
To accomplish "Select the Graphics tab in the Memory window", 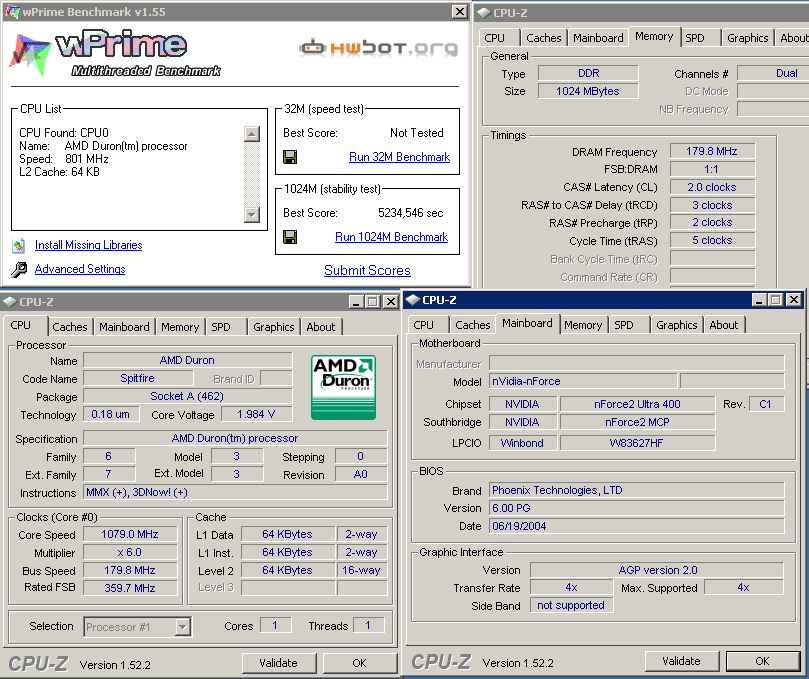I will [748, 38].
